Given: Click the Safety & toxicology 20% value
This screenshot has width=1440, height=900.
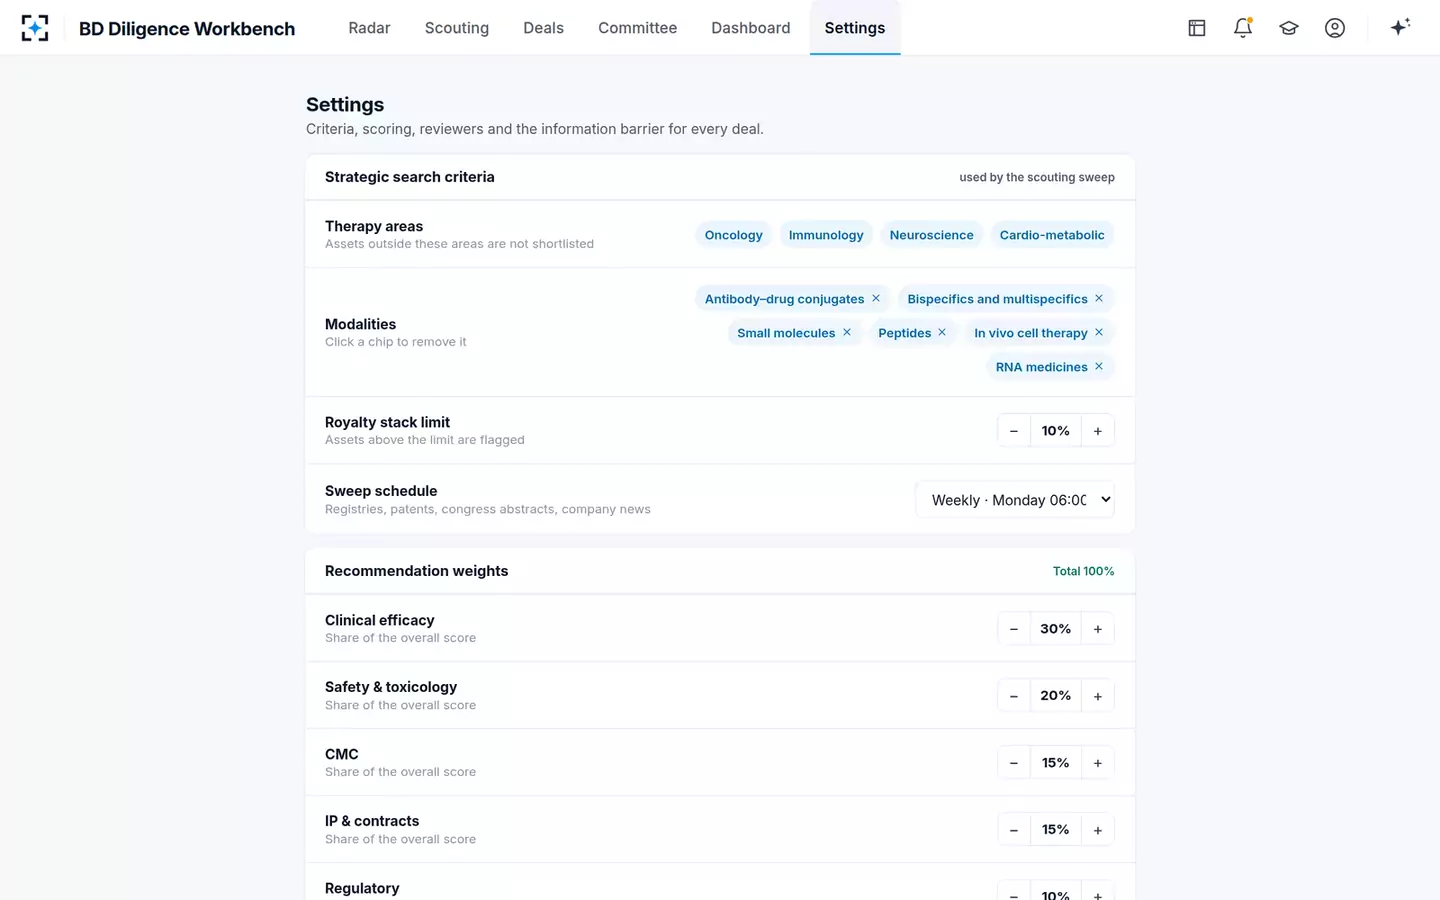Looking at the screenshot, I should pos(1056,696).
